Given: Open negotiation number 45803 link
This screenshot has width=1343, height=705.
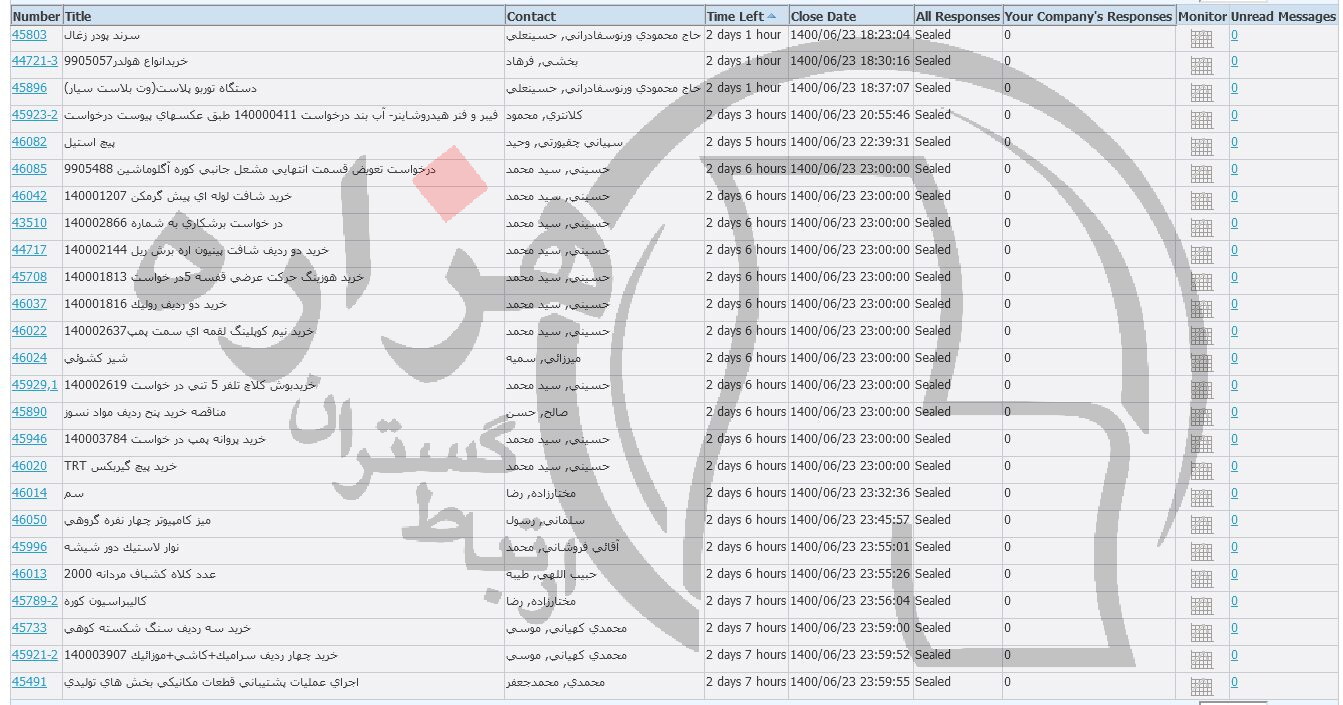Looking at the screenshot, I should tap(29, 35).
